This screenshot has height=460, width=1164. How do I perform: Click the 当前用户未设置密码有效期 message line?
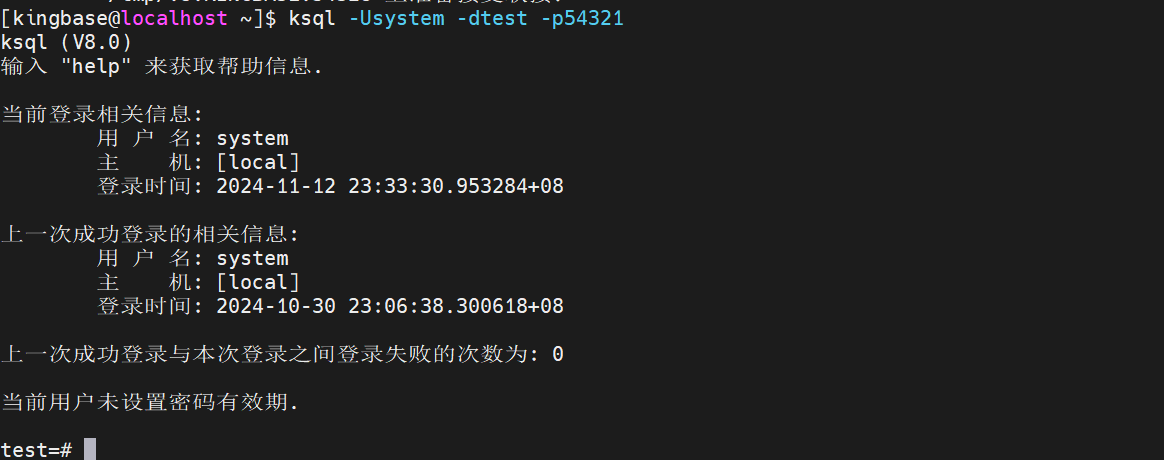tap(150, 403)
